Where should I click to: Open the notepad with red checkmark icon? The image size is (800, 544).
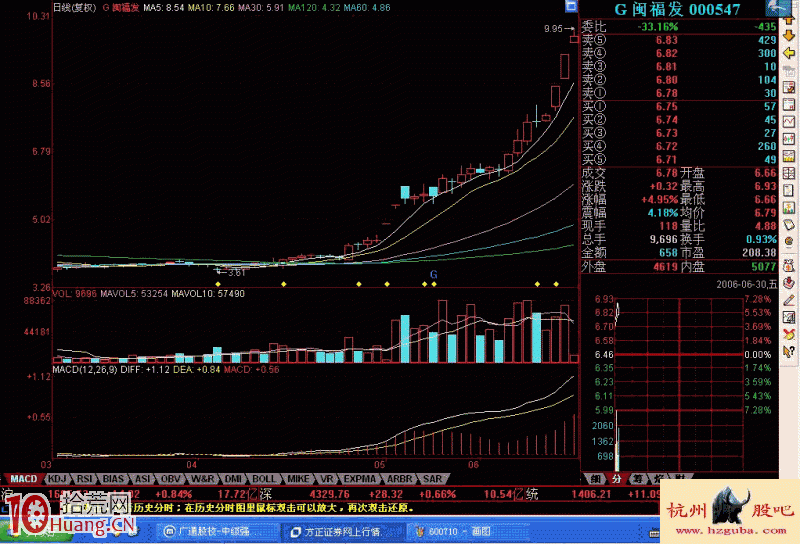pyautogui.click(x=789, y=87)
